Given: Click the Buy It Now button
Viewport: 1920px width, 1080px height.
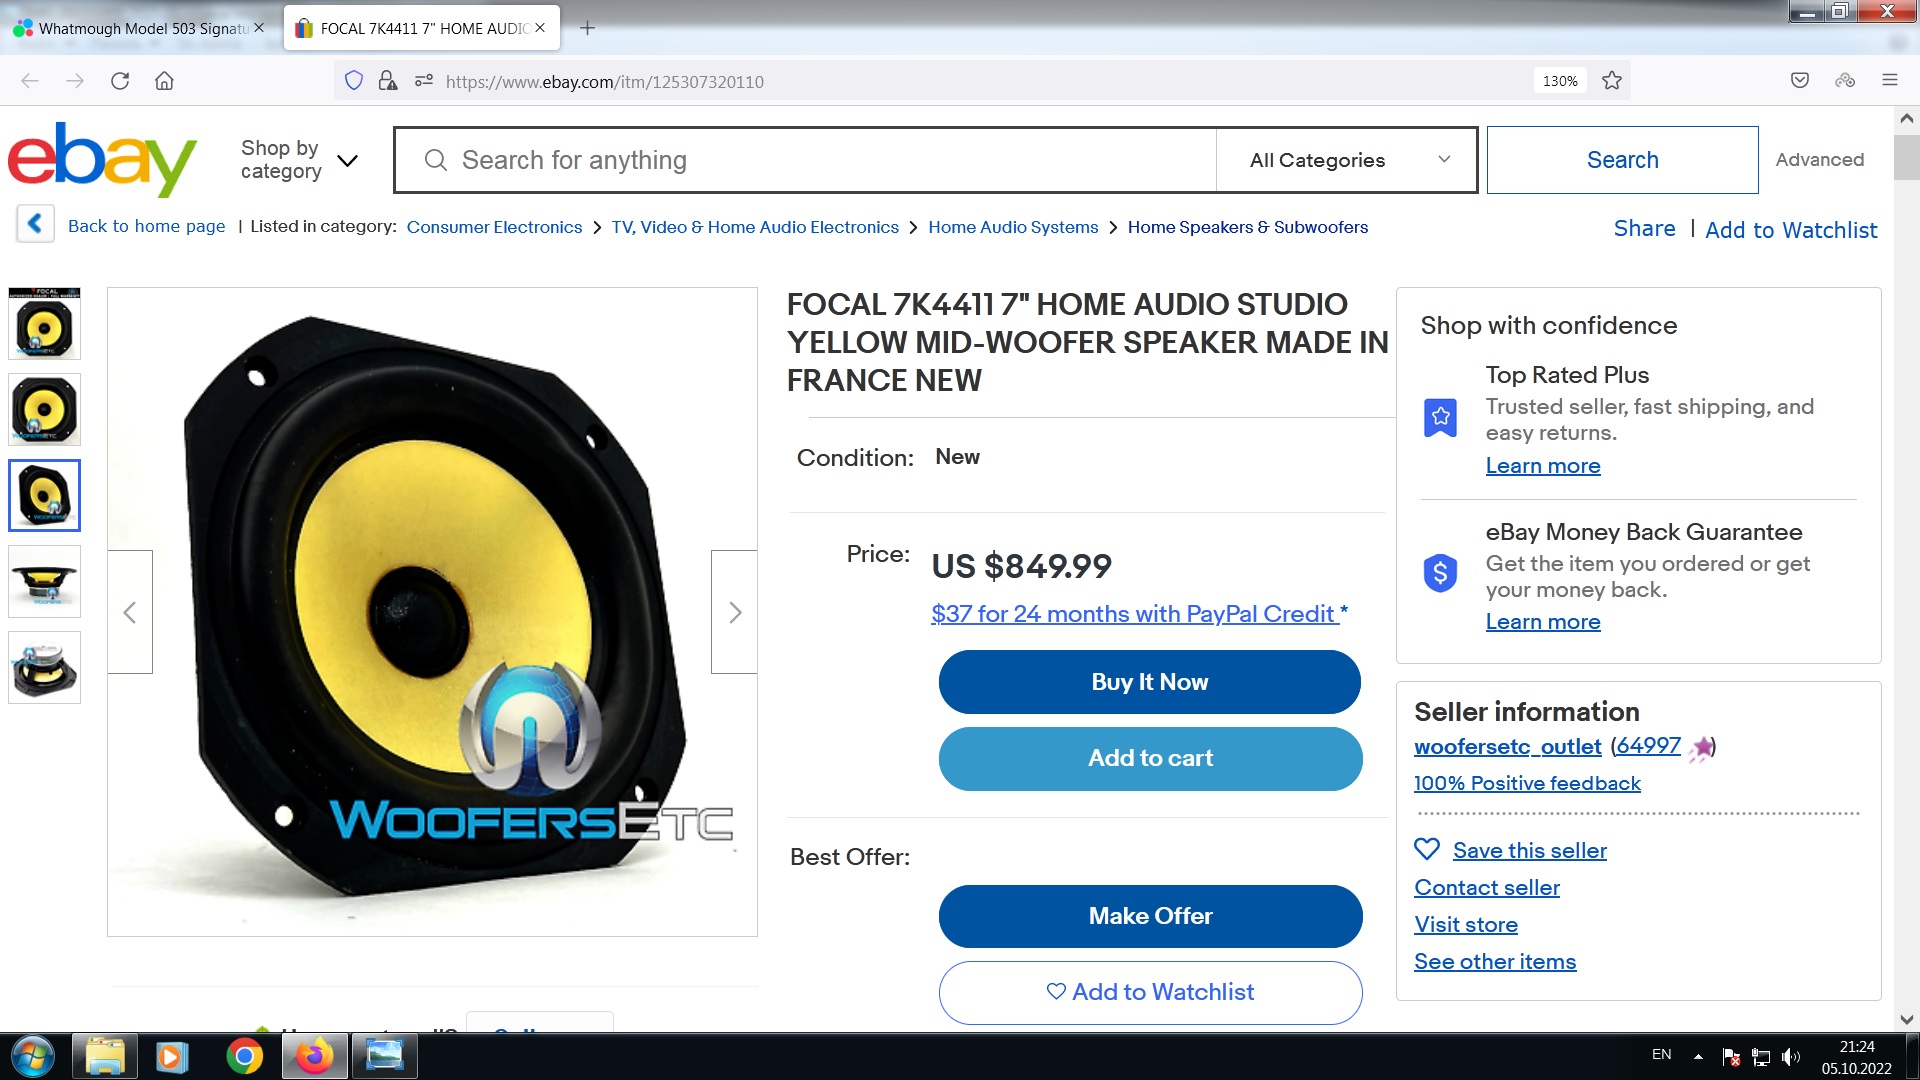Looking at the screenshot, I should (x=1150, y=682).
